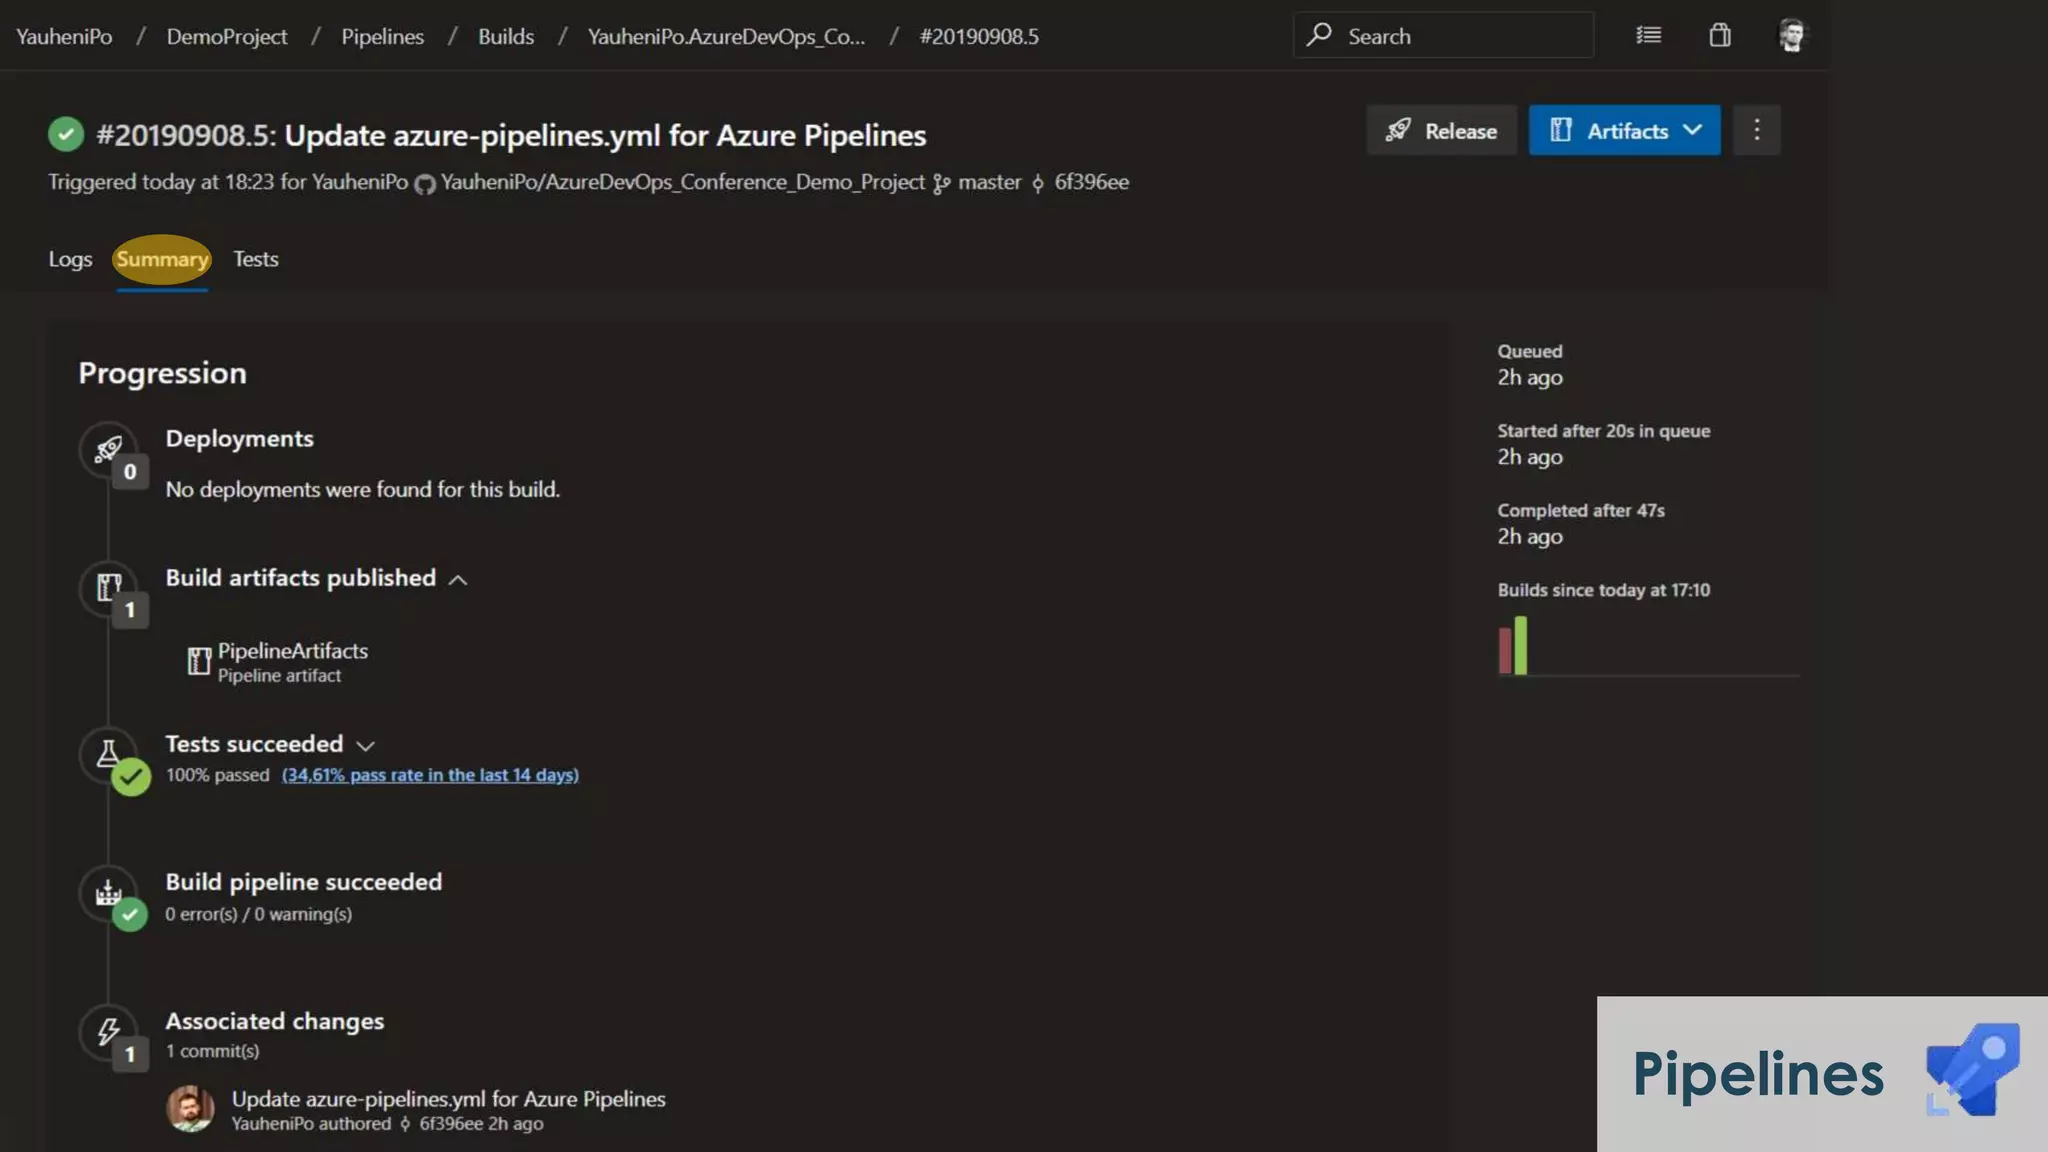Collapse Build artifacts published section
2048x1152 pixels.
[458, 580]
